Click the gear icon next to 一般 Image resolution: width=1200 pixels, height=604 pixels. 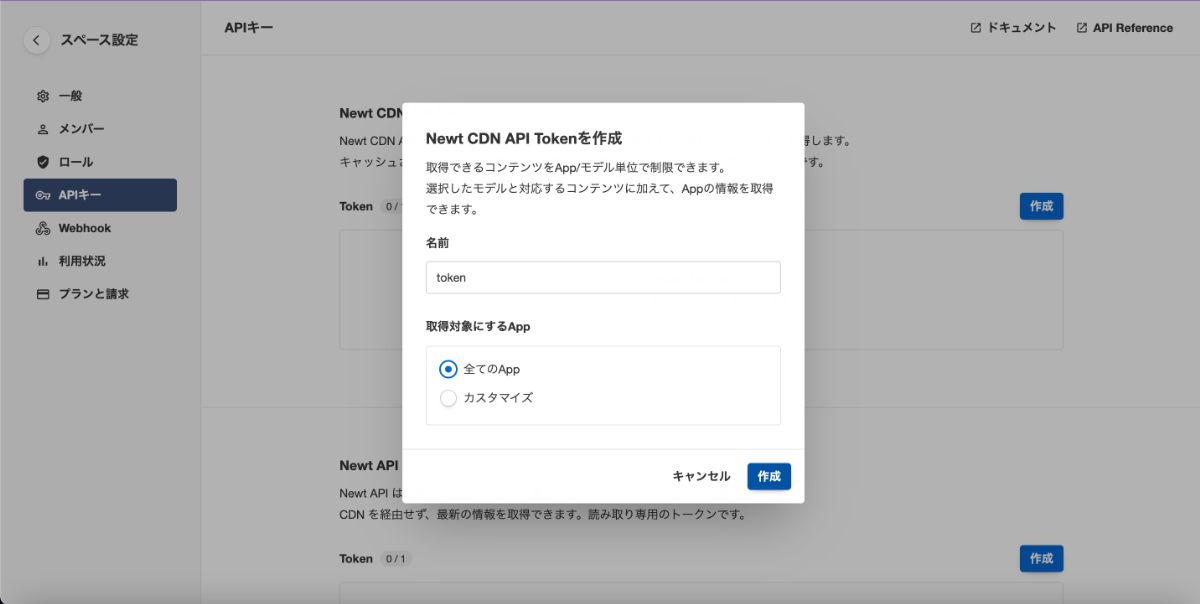point(43,96)
